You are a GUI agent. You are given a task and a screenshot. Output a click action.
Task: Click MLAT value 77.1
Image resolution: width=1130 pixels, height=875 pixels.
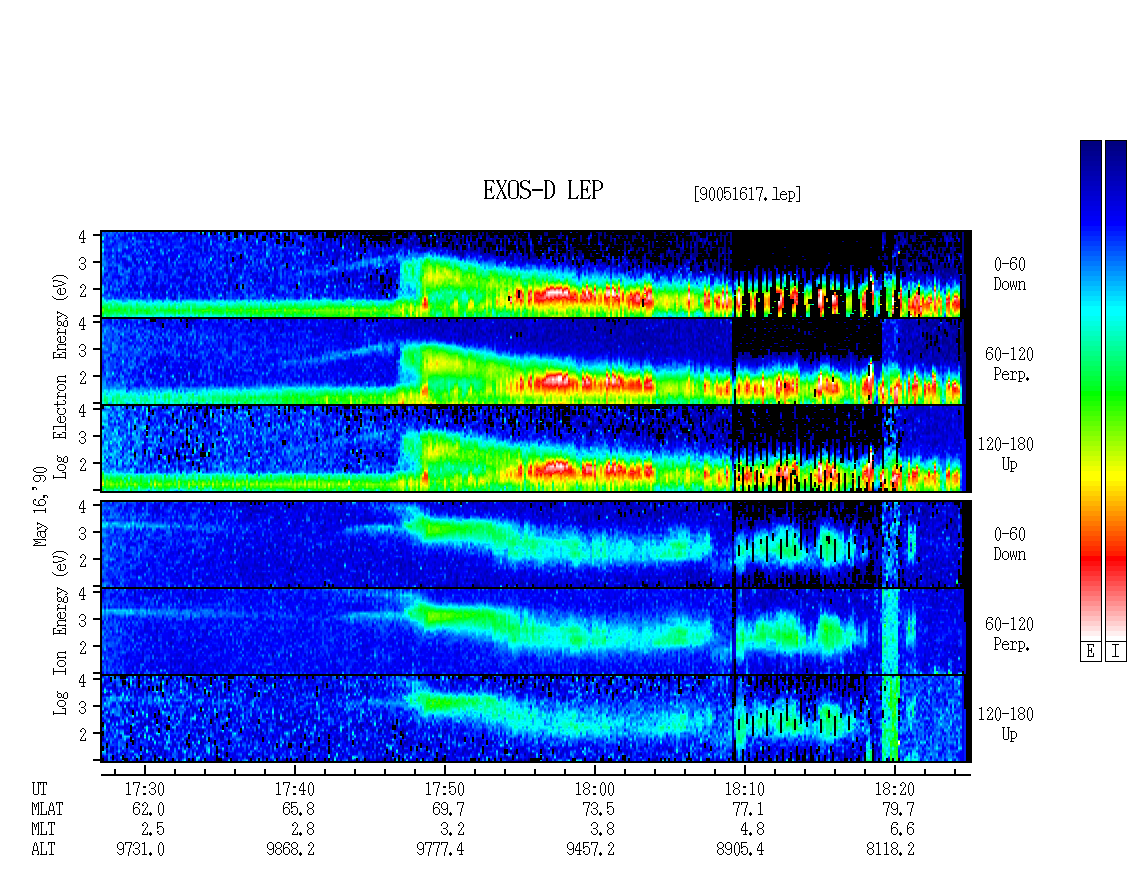click(x=748, y=809)
